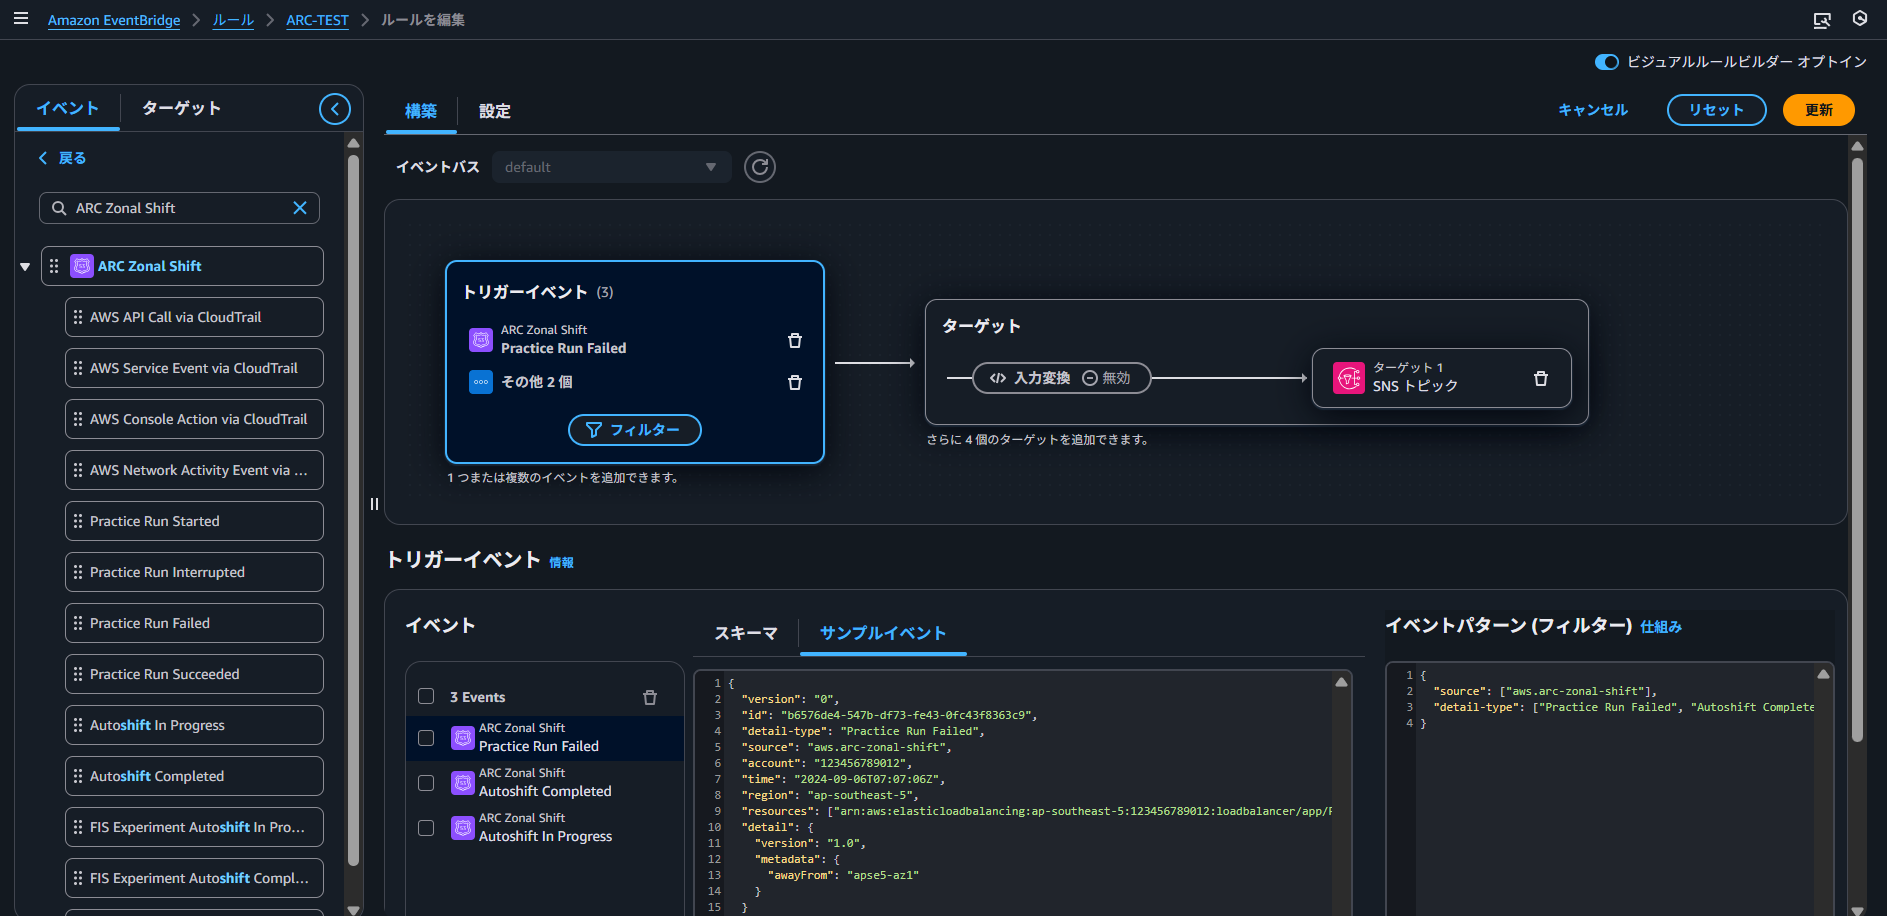Toggle the ビジュアルルールビルダー オプトイン switch
This screenshot has width=1887, height=916.
pos(1607,62)
